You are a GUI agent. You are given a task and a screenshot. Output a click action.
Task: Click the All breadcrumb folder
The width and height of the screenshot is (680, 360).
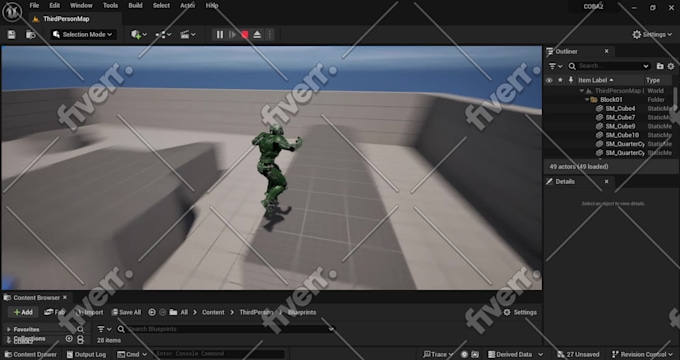tap(184, 312)
